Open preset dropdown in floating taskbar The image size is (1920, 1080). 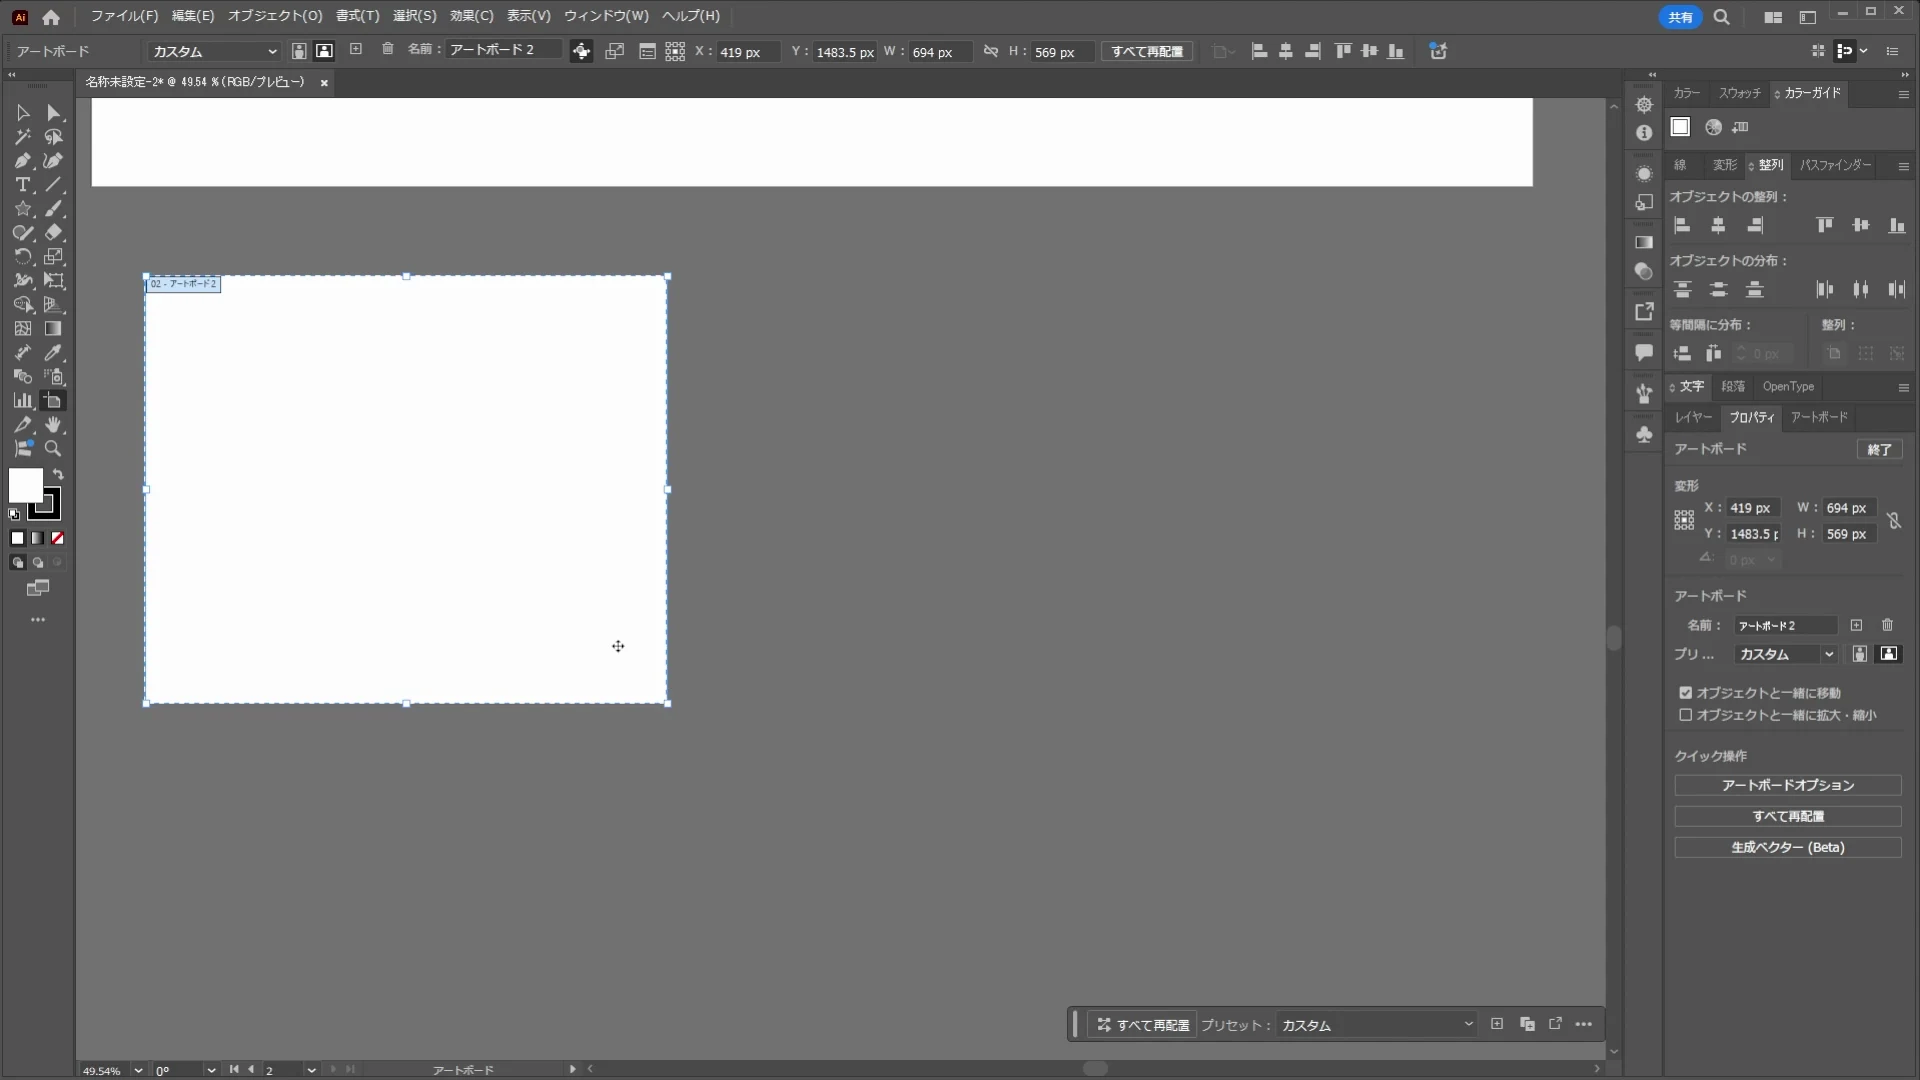tap(1377, 1025)
